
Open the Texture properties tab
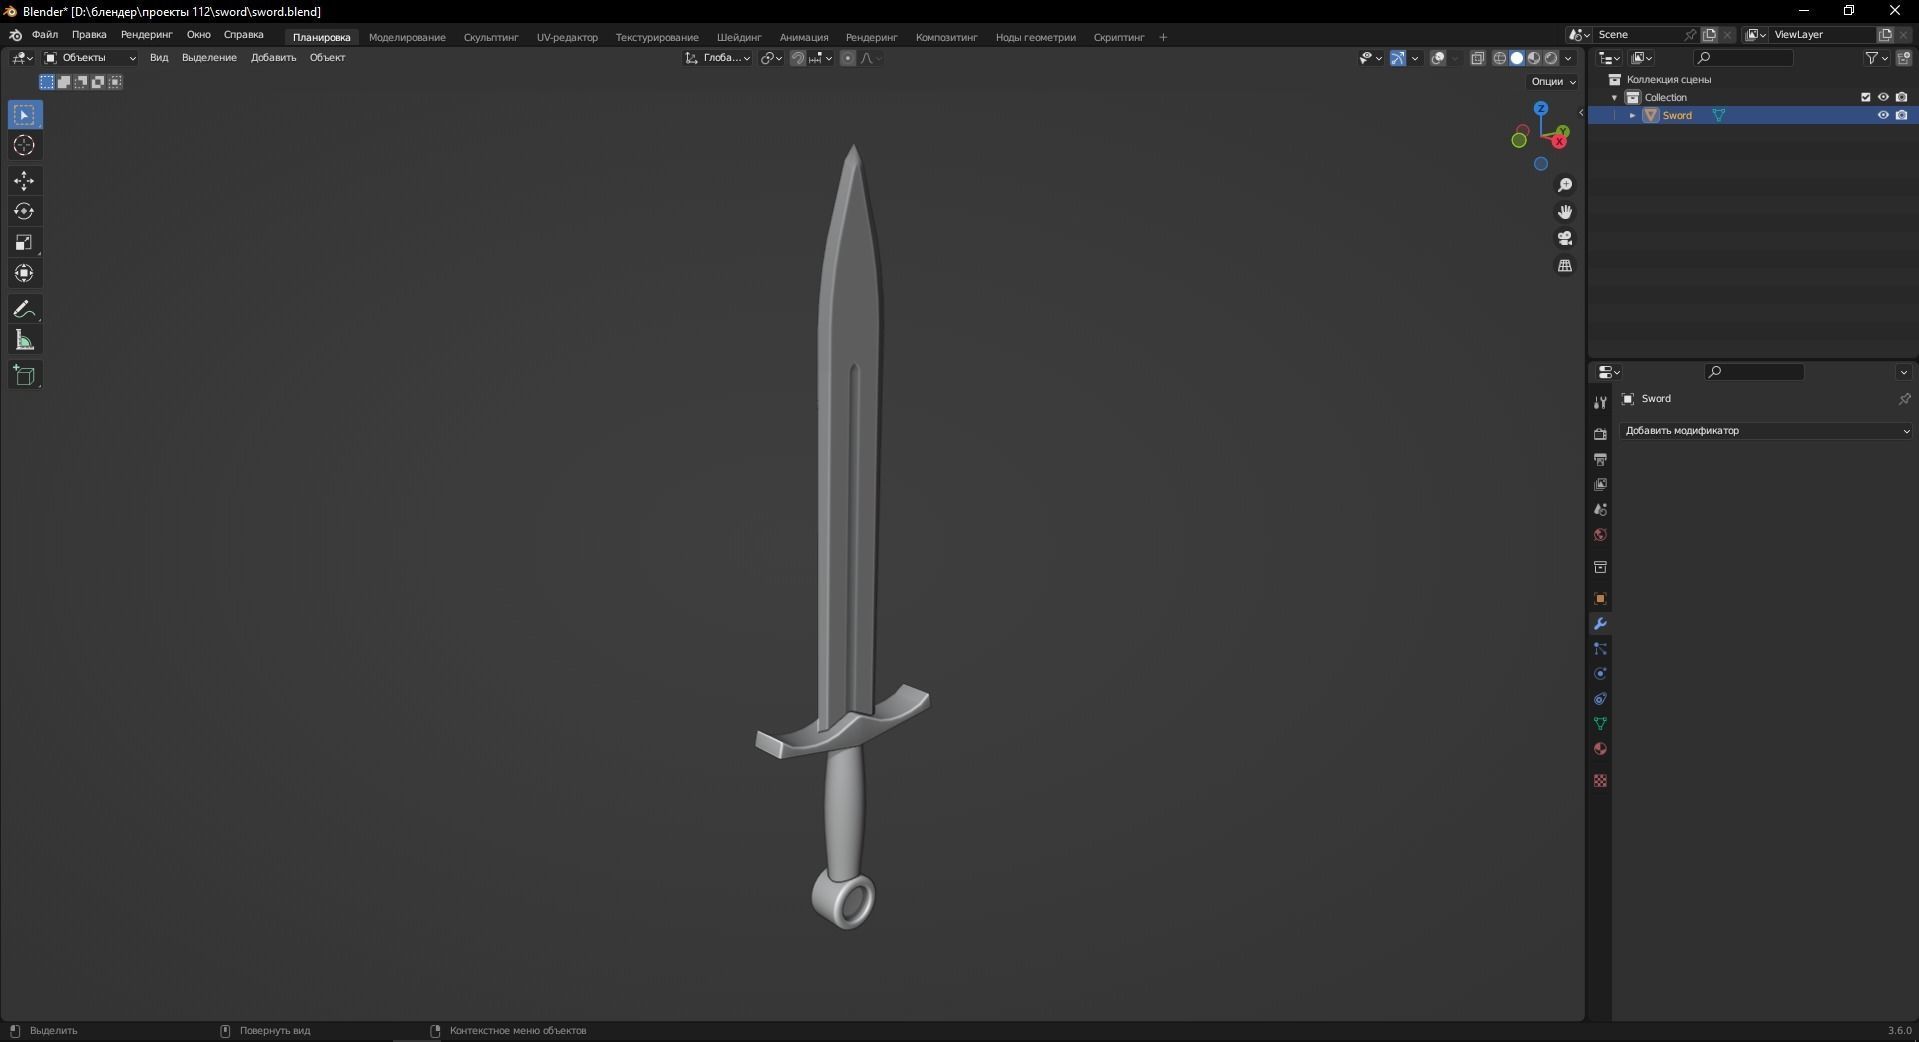(x=1600, y=781)
